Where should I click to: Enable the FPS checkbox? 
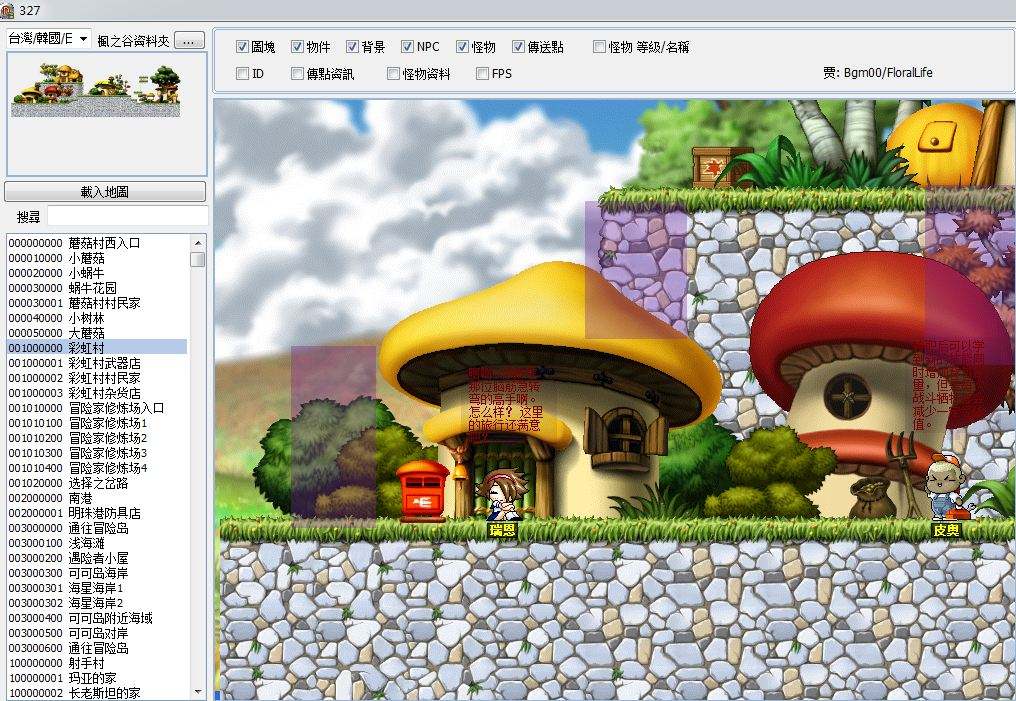pyautogui.click(x=483, y=74)
